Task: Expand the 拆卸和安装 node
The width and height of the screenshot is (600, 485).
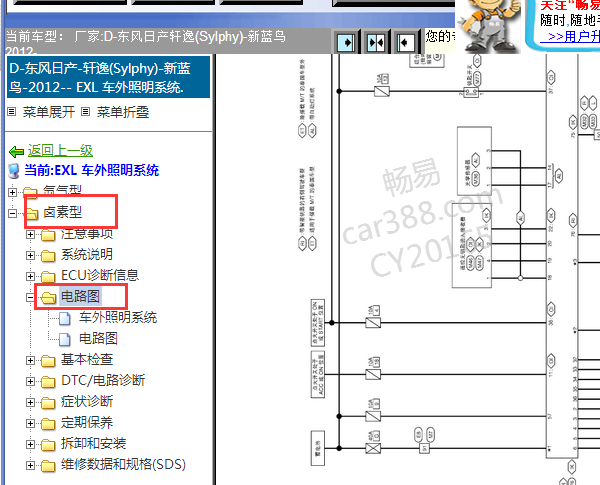Action: click(31, 444)
